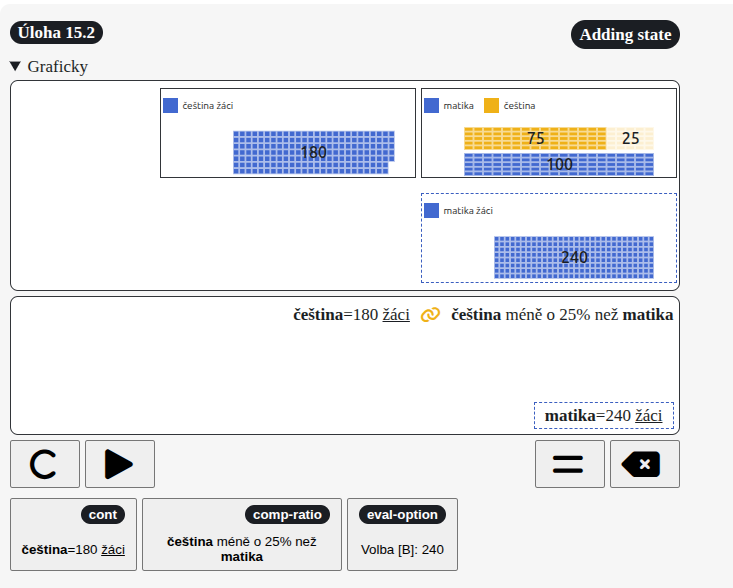Select the comp-ratio card
Viewport: 733px width, 588px height.
tap(241, 534)
